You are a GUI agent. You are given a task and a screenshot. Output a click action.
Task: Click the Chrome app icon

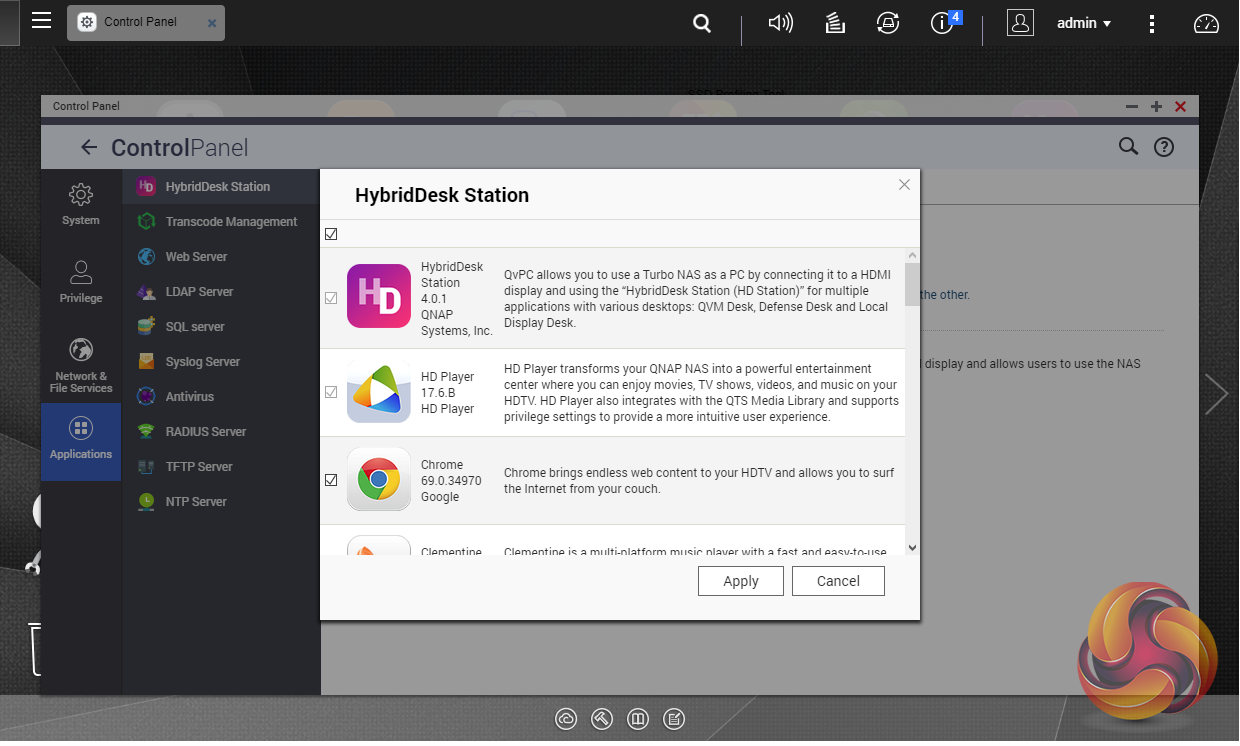pyautogui.click(x=378, y=480)
